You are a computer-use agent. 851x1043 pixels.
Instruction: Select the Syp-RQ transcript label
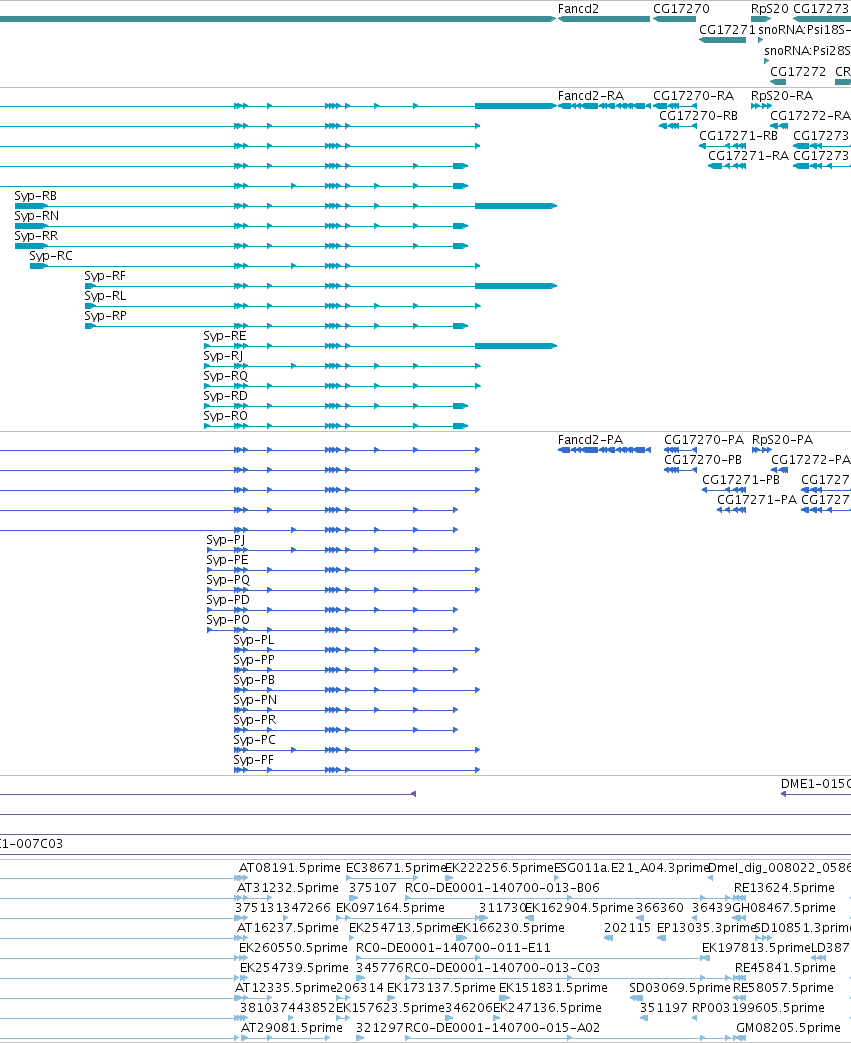click(x=225, y=376)
